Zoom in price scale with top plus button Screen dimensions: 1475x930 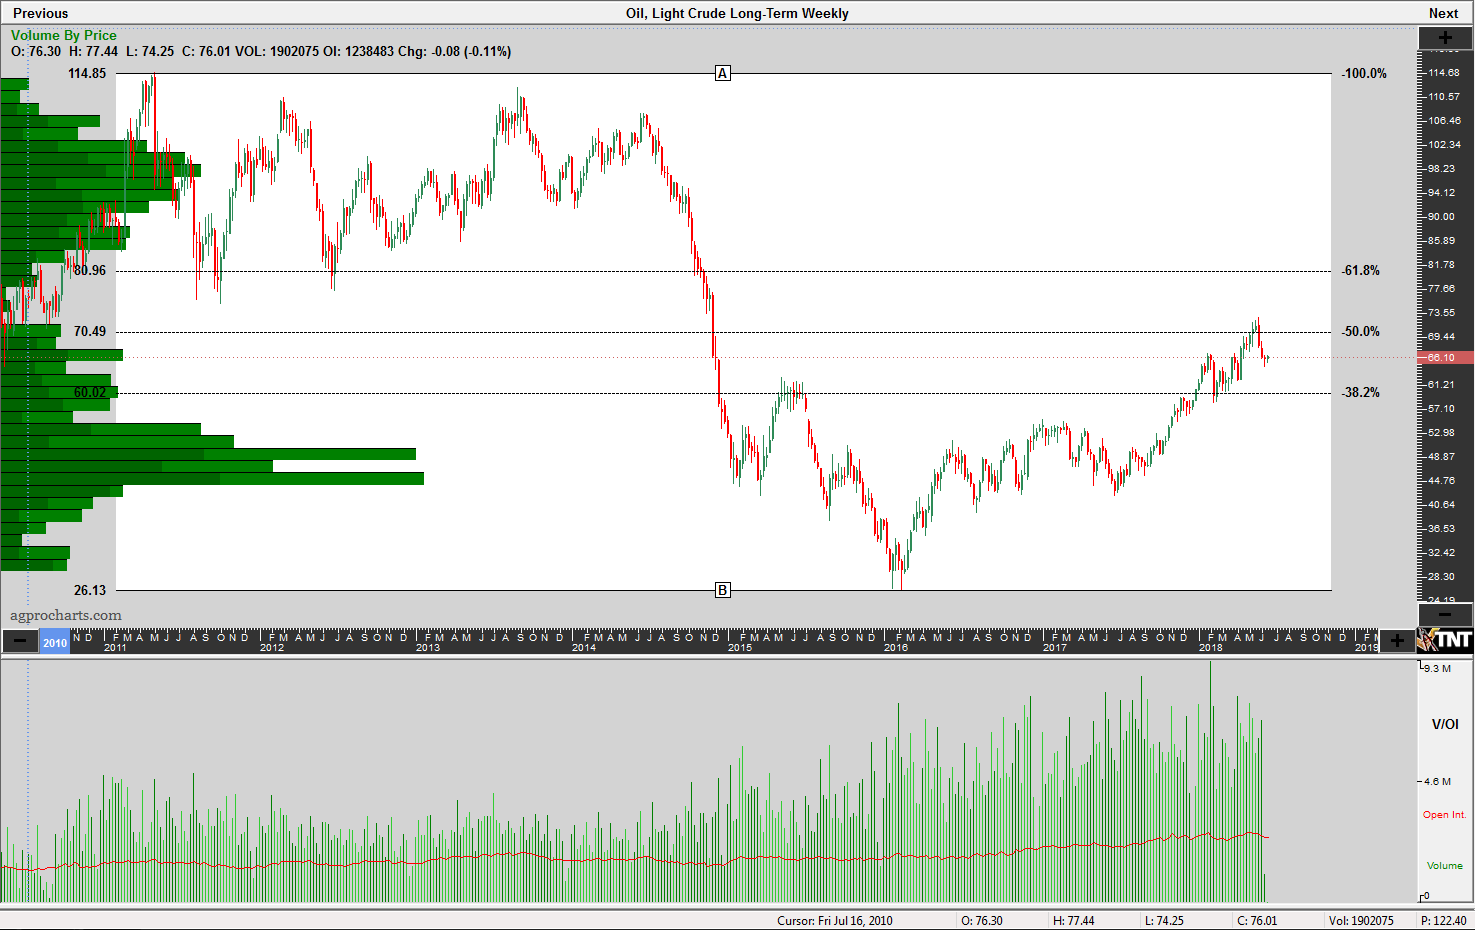pos(1445,37)
